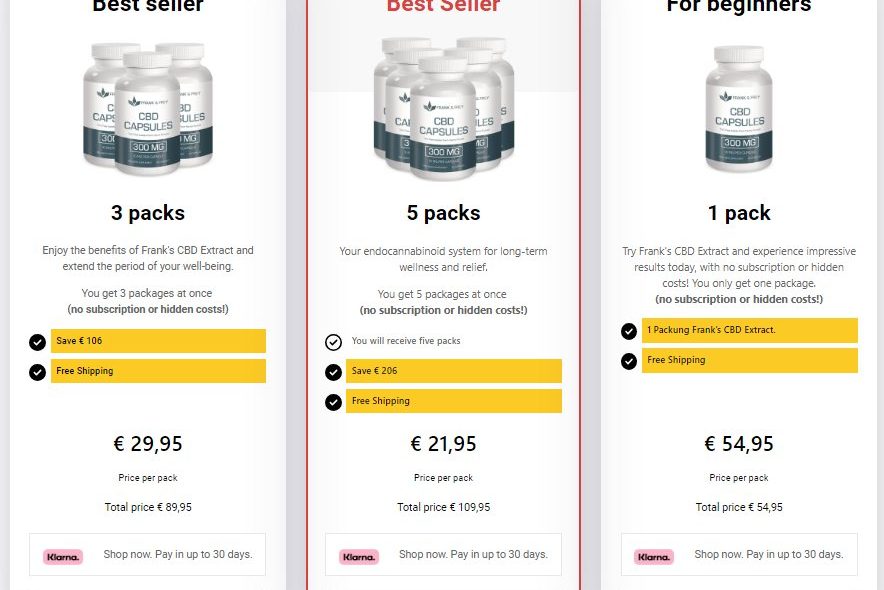Image resolution: width=884 pixels, height=590 pixels.
Task: Click the € 54,95 price per pack
Action: tap(739, 444)
